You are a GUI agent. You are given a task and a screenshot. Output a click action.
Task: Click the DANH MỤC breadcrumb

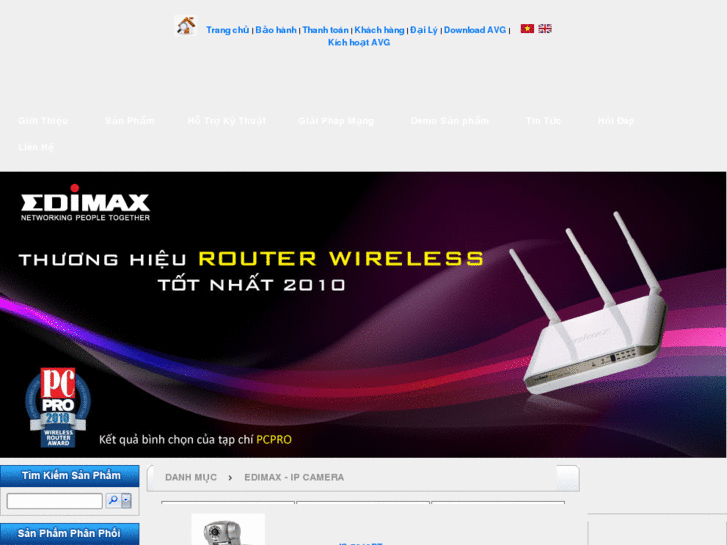tap(191, 478)
